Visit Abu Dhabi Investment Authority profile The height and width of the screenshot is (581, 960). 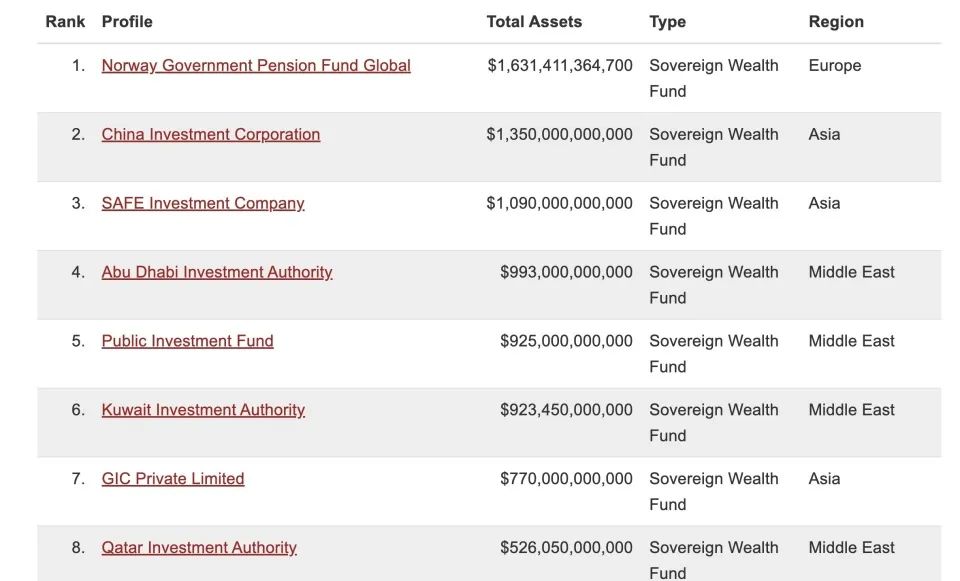tap(217, 273)
